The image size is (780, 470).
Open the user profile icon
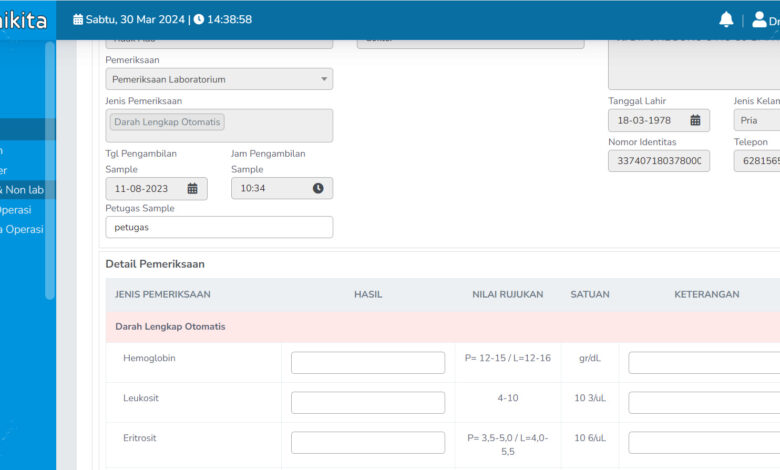pyautogui.click(x=759, y=19)
